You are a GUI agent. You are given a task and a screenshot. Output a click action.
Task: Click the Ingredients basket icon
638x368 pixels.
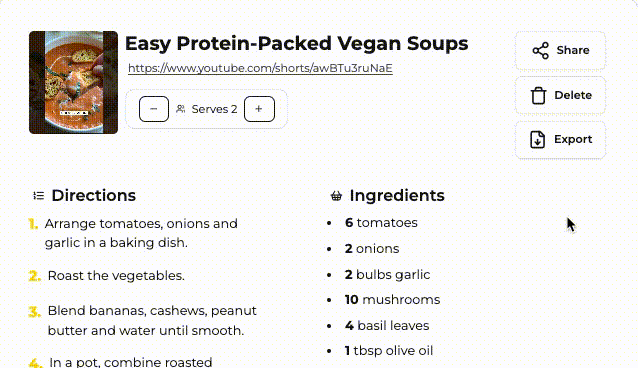tap(336, 196)
